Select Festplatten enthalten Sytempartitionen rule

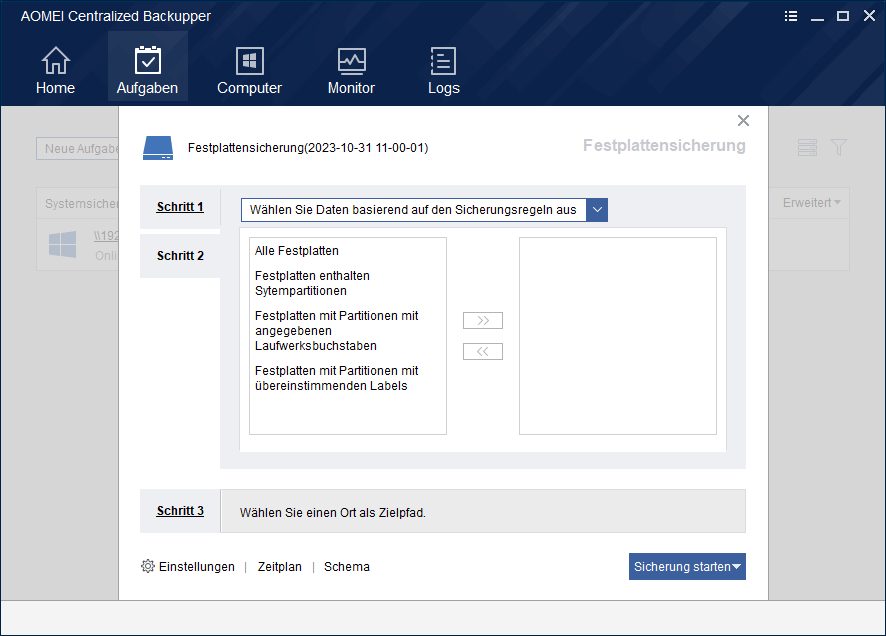pyautogui.click(x=312, y=283)
